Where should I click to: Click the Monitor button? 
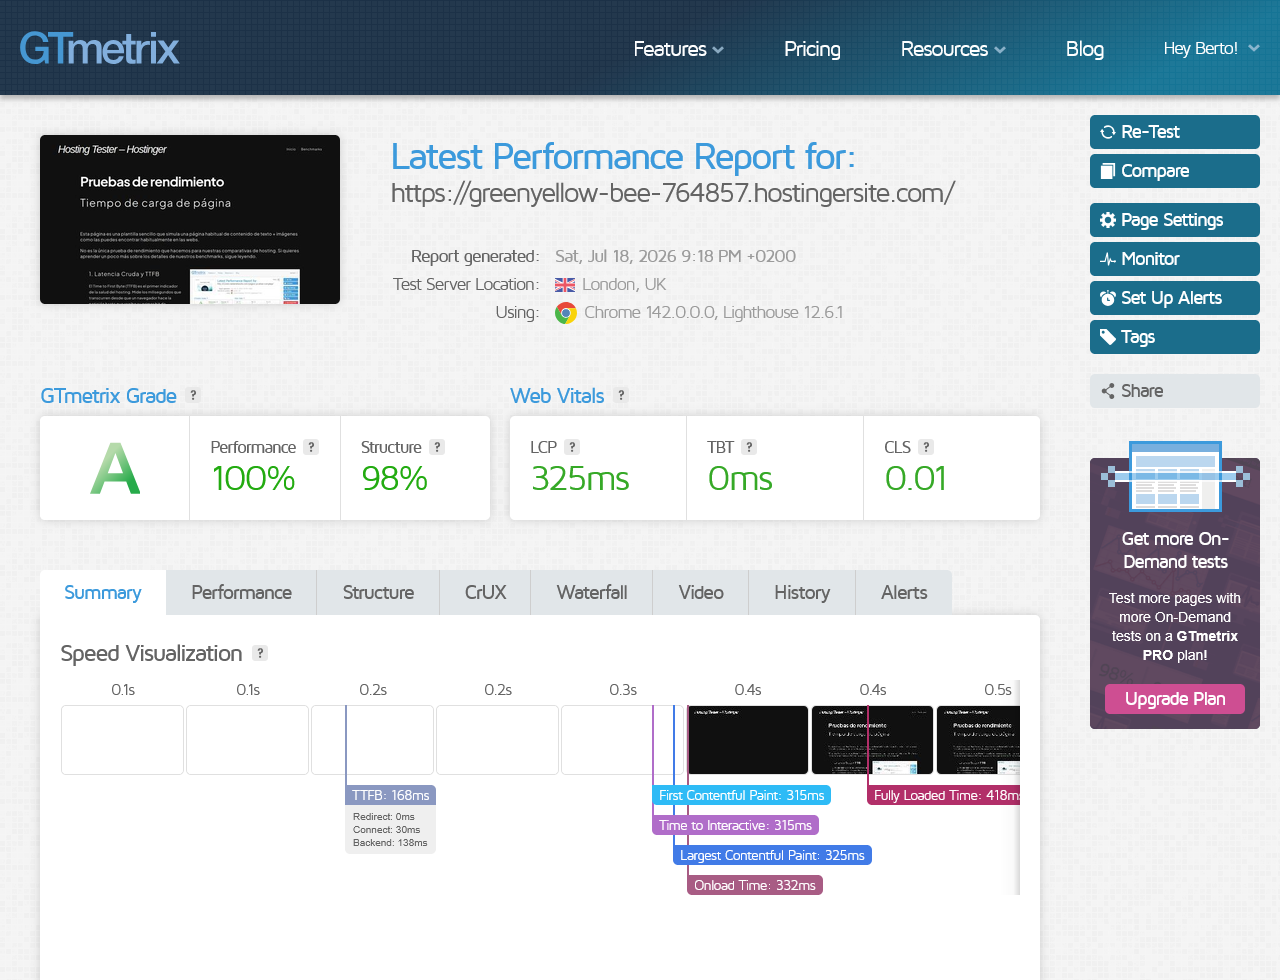tap(1175, 259)
